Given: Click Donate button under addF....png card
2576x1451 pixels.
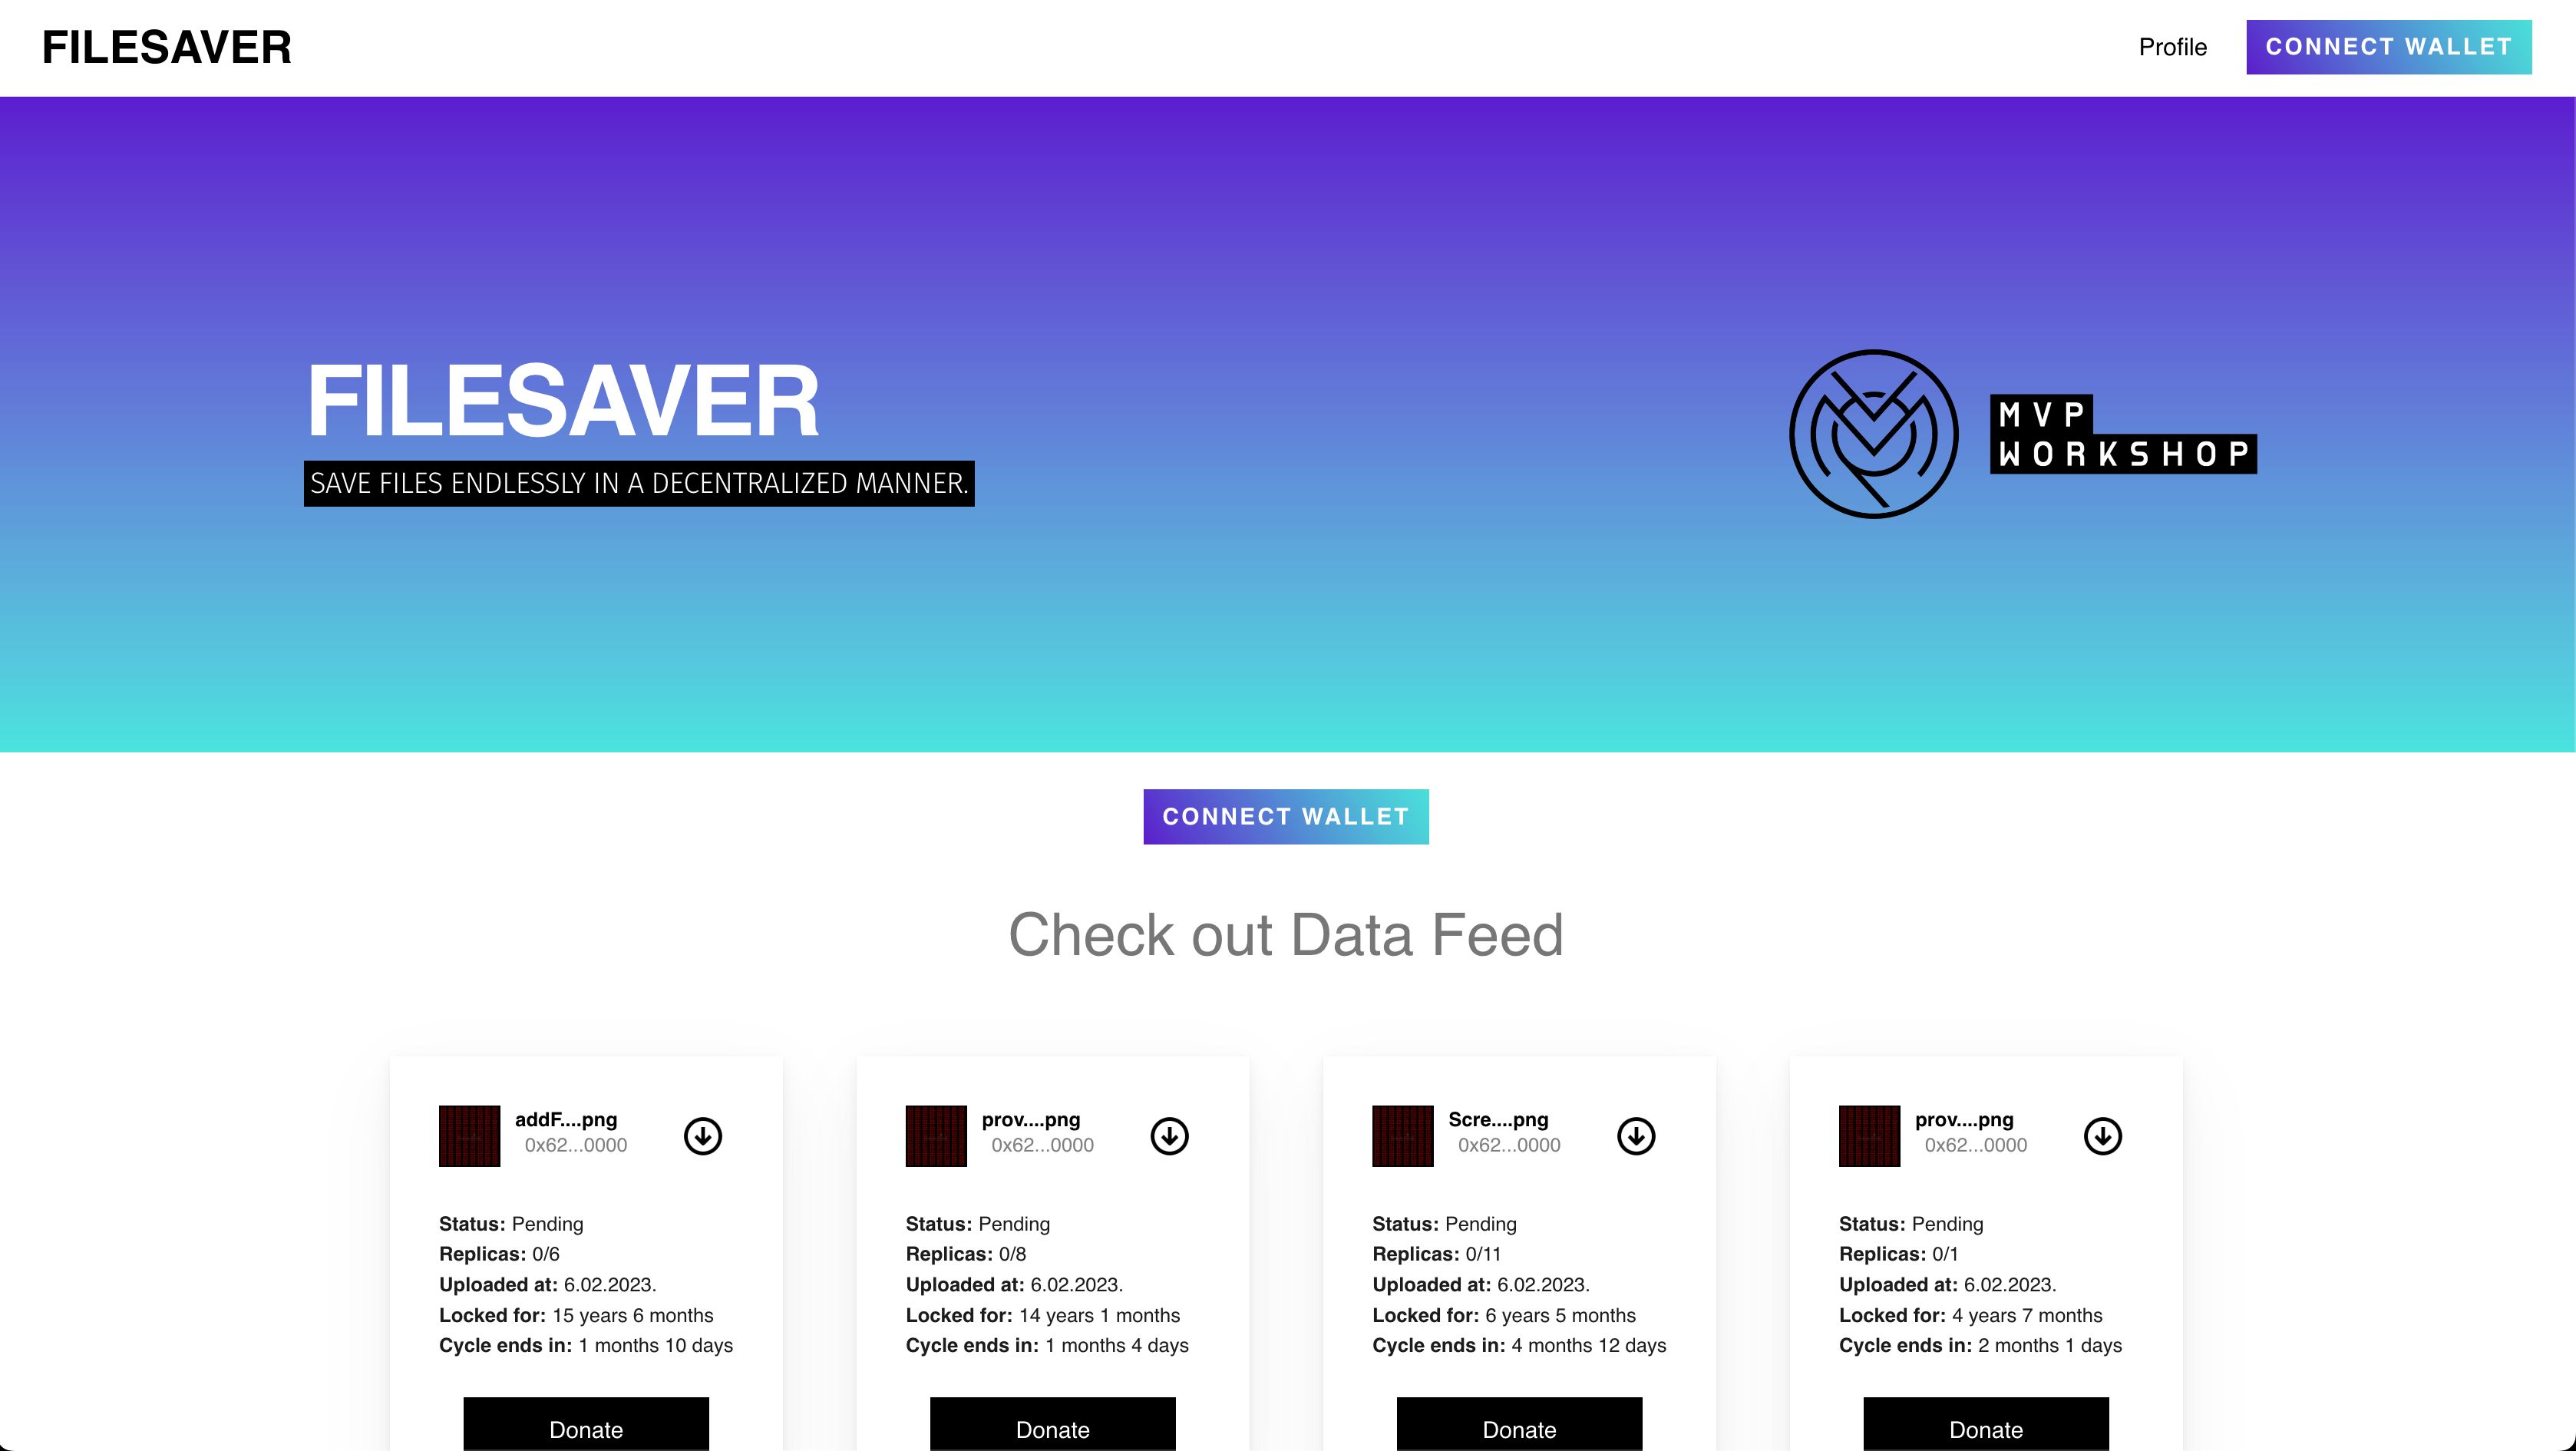Looking at the screenshot, I should (x=586, y=1428).
